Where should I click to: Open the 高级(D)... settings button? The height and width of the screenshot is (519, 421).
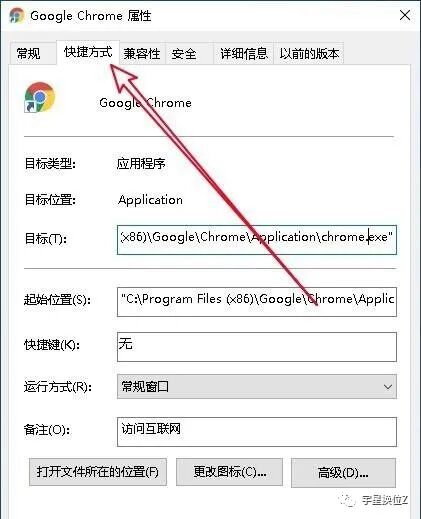[x=343, y=473]
